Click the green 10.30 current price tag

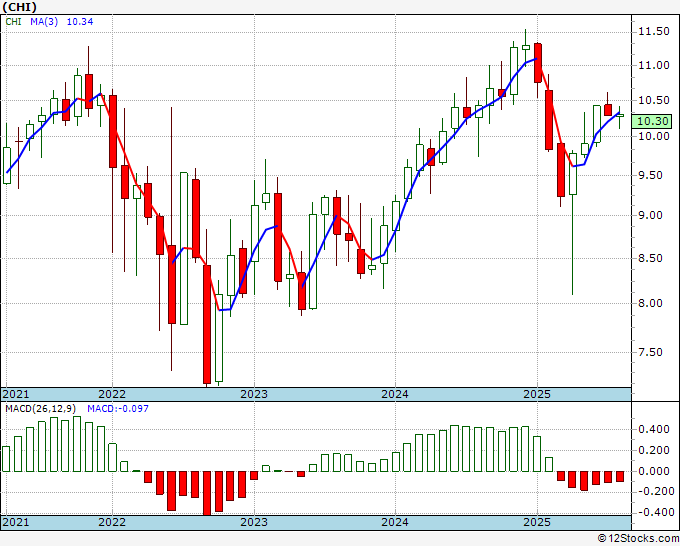click(652, 121)
